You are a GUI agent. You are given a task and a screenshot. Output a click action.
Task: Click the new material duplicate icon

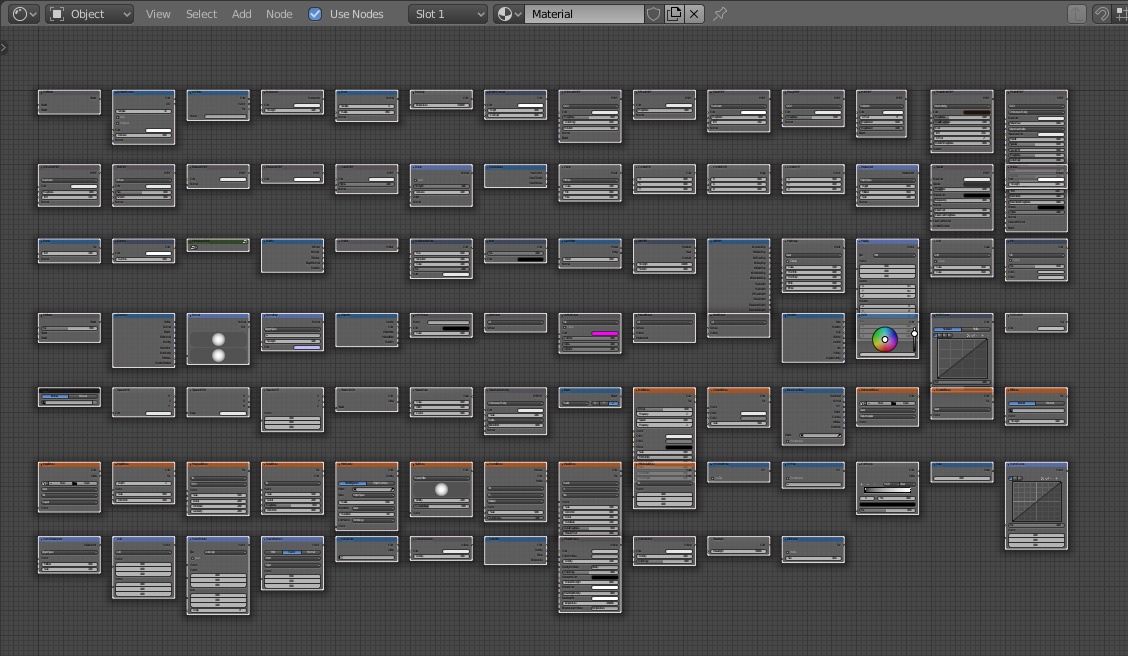pos(674,14)
